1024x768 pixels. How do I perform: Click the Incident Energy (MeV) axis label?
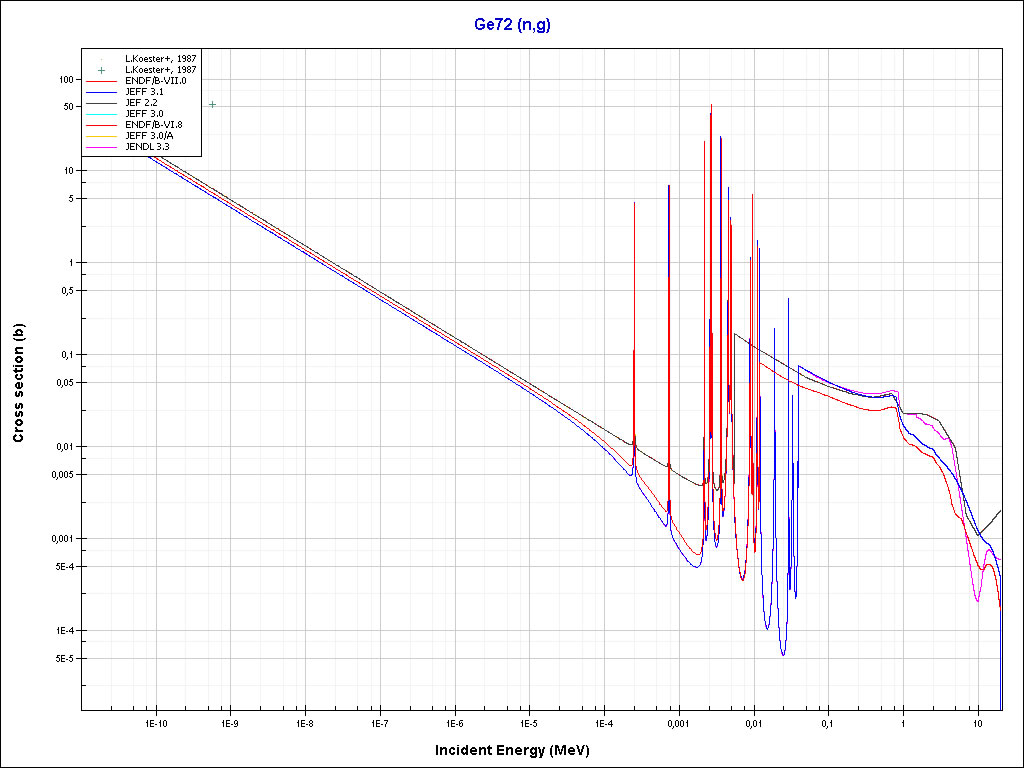[512, 750]
